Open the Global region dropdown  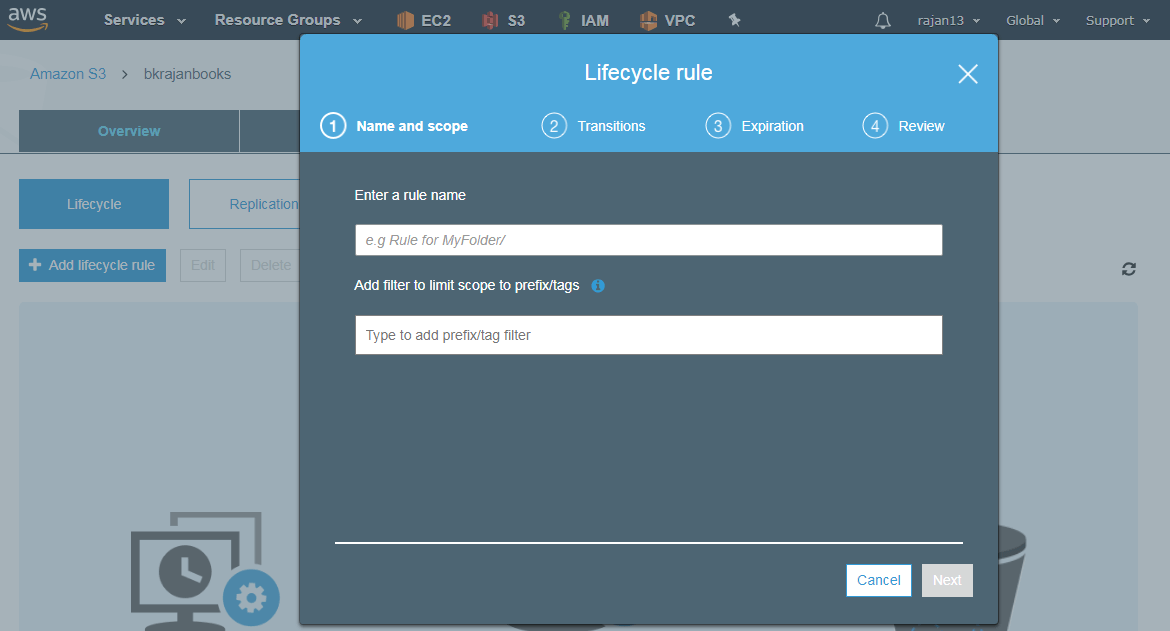click(x=1033, y=20)
